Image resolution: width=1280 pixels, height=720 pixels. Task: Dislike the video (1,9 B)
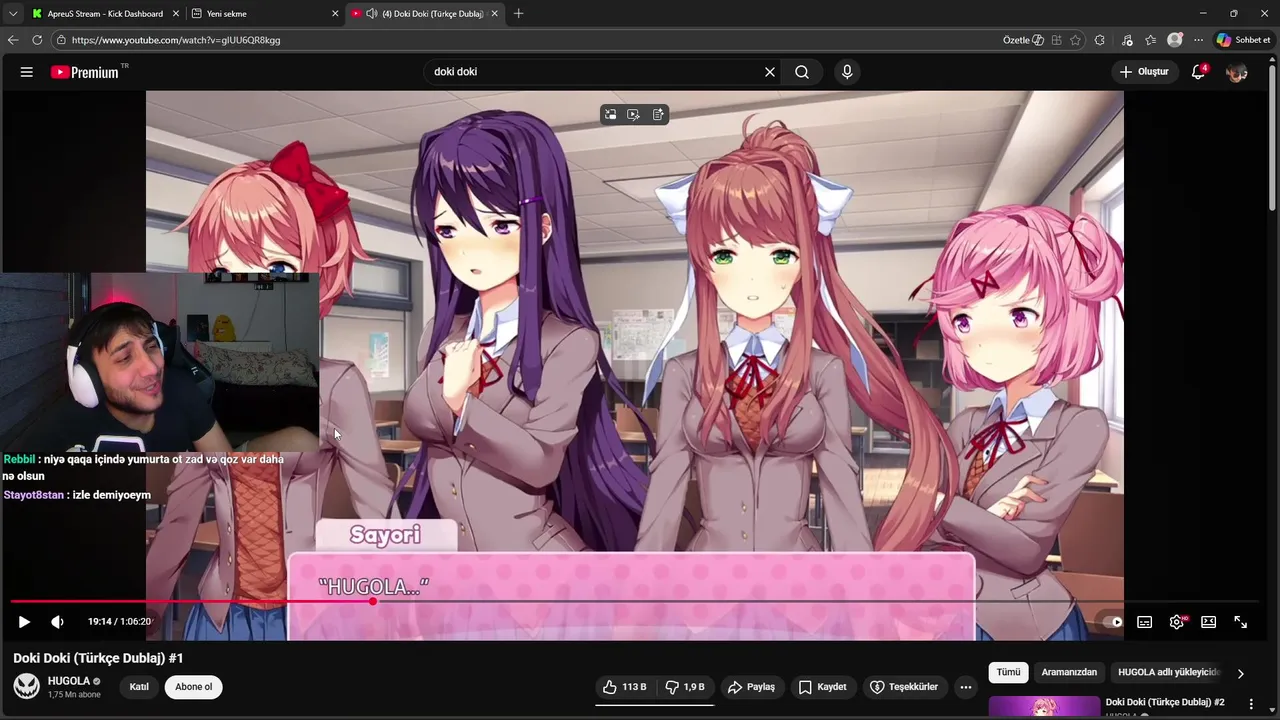point(685,687)
